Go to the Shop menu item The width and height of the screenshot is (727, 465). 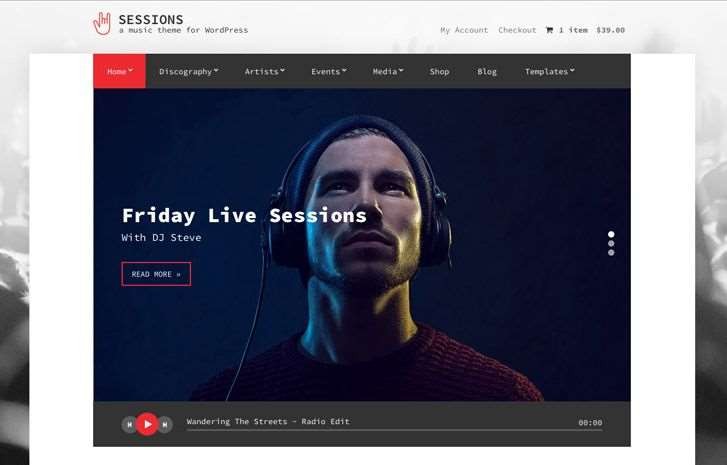[x=439, y=71]
